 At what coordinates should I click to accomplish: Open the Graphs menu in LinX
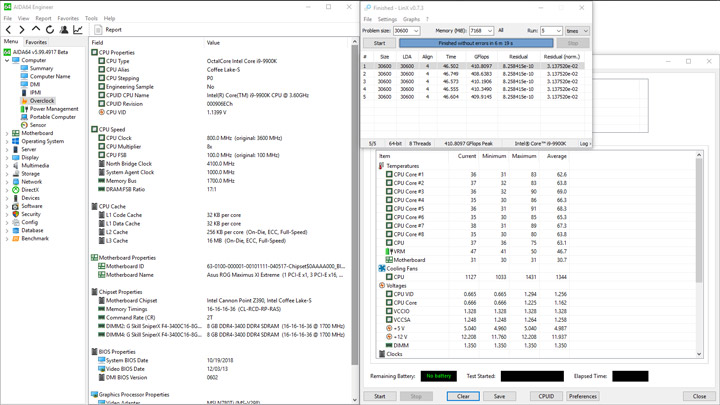click(411, 19)
